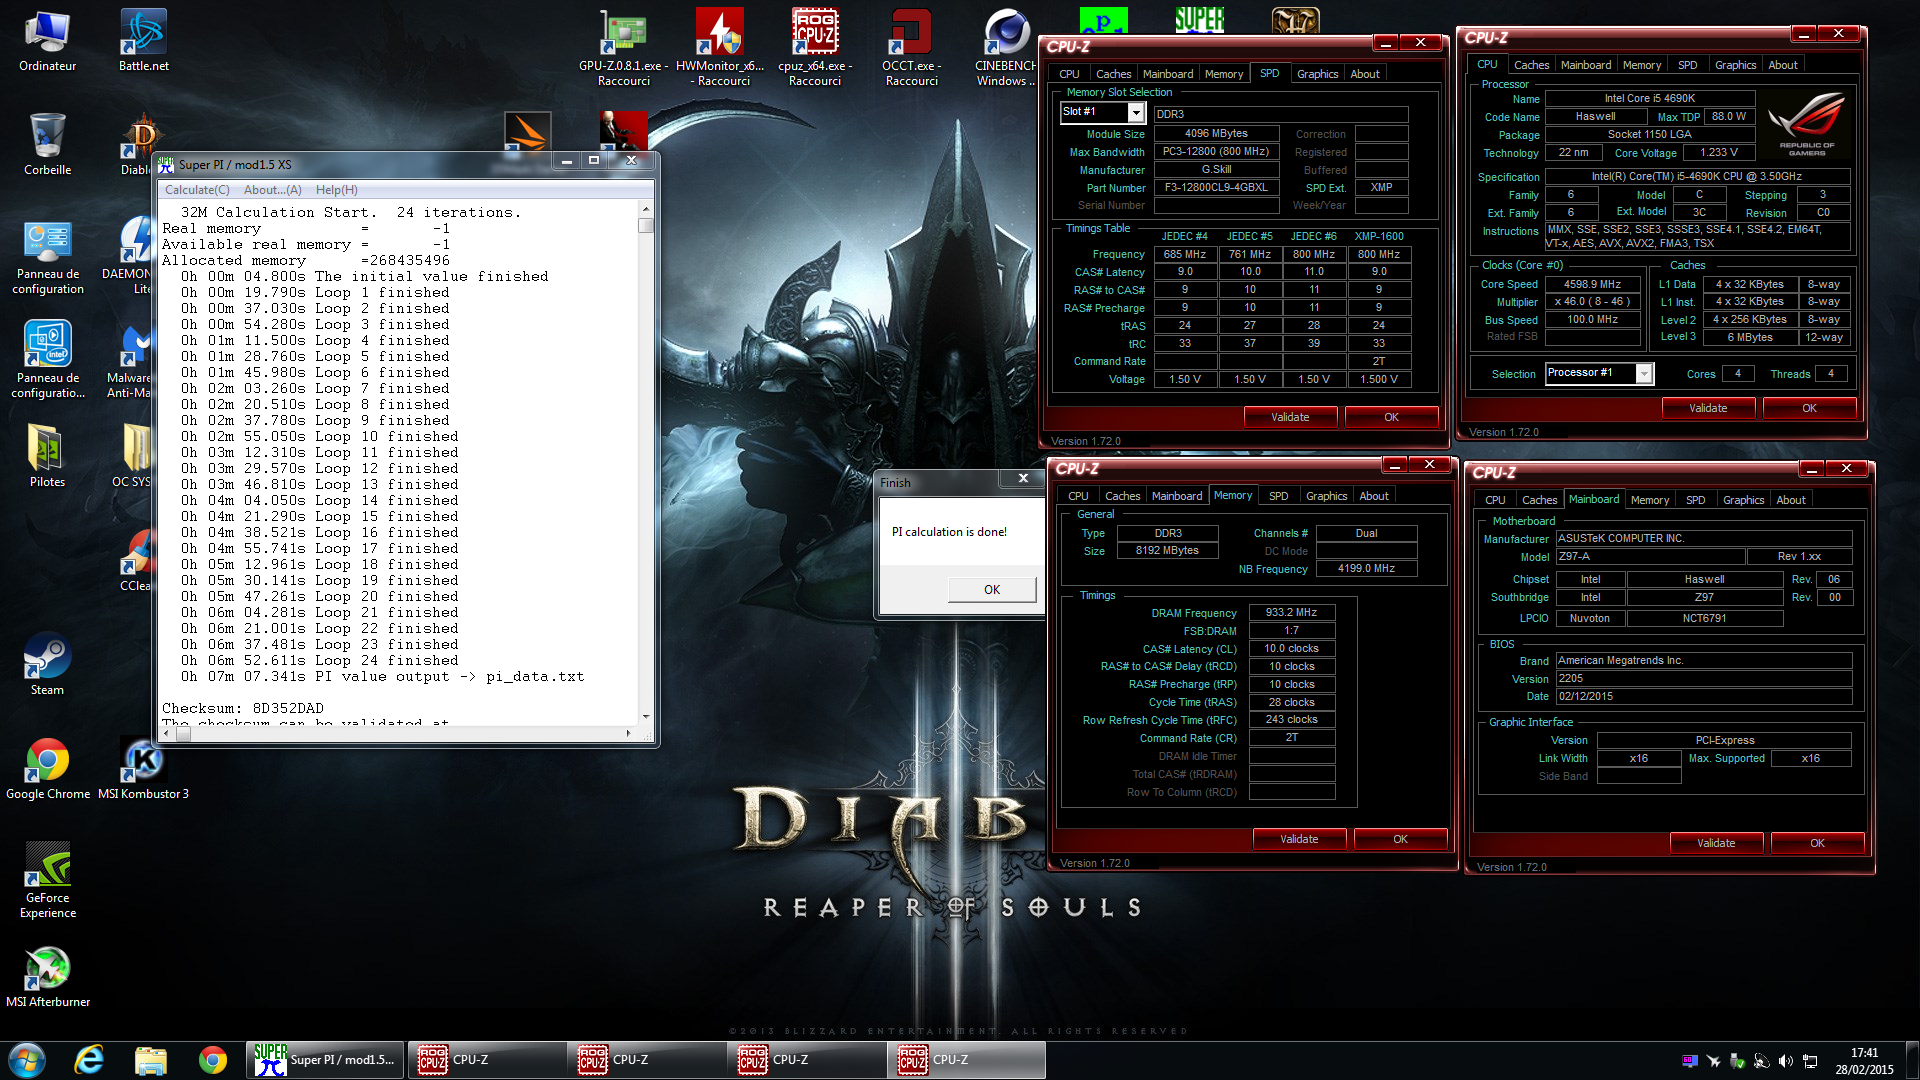This screenshot has width=1920, height=1080.
Task: Click the Super PI taskbar button
Action: click(x=326, y=1060)
